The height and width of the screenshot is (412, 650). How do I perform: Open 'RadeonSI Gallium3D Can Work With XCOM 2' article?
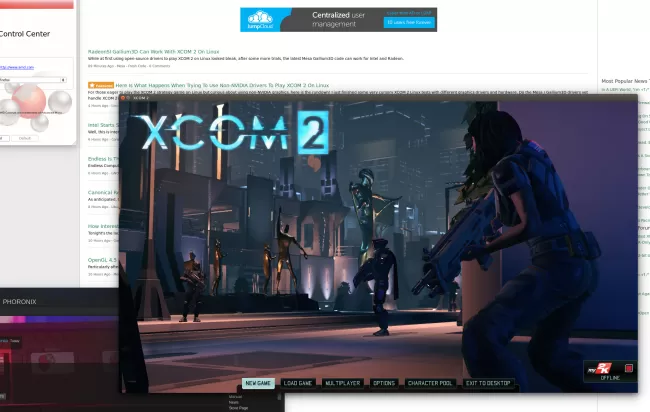tap(153, 52)
